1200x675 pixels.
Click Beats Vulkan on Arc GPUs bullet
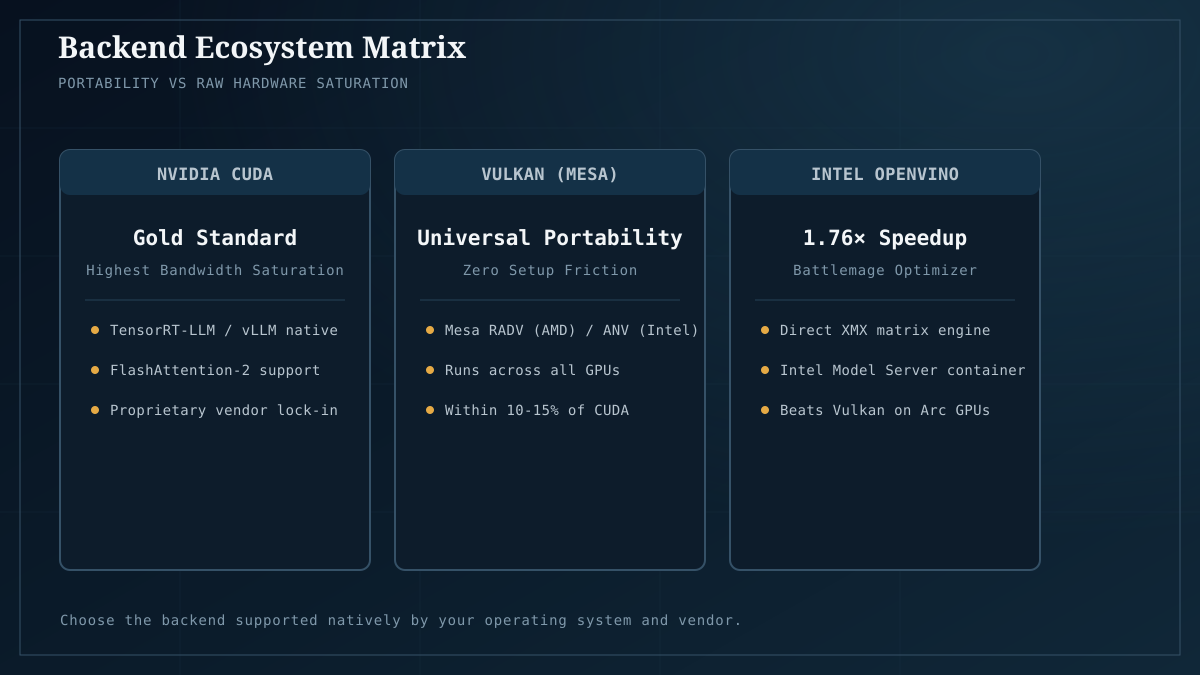875,410
